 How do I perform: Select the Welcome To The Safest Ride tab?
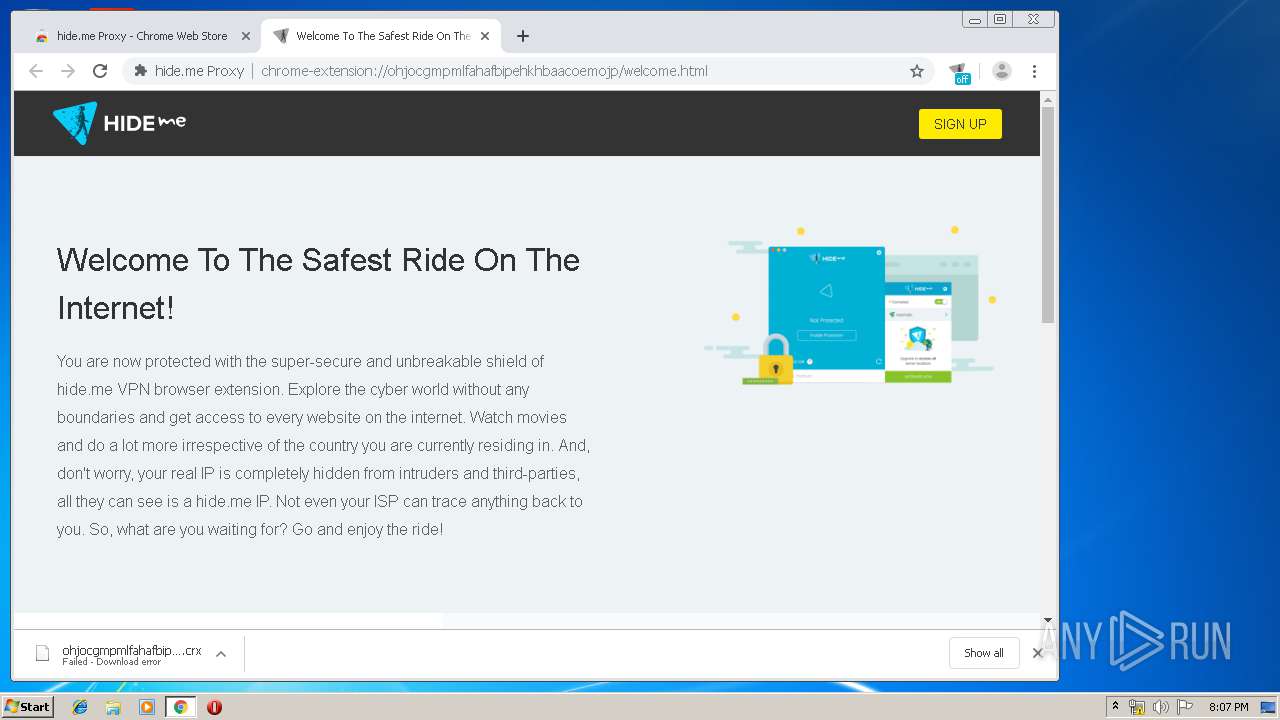pyautogui.click(x=382, y=36)
